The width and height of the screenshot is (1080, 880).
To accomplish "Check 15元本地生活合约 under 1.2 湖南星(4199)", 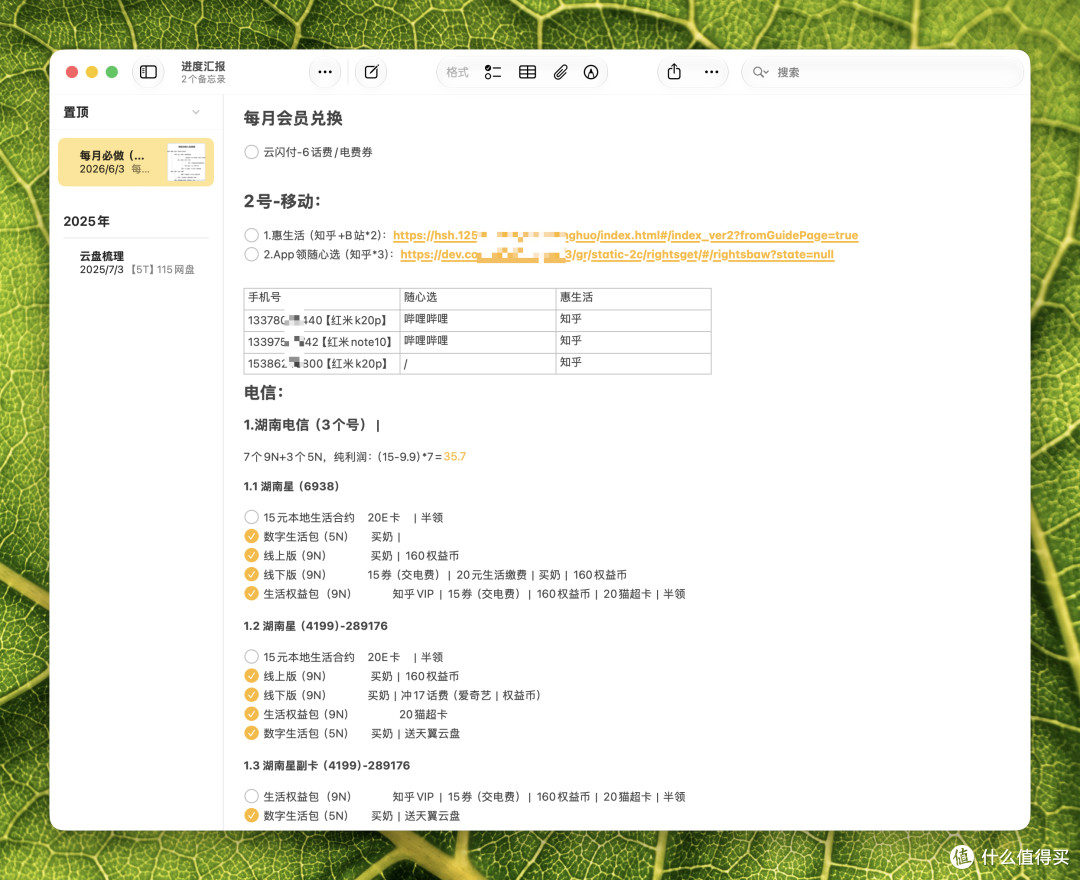I will 251,657.
